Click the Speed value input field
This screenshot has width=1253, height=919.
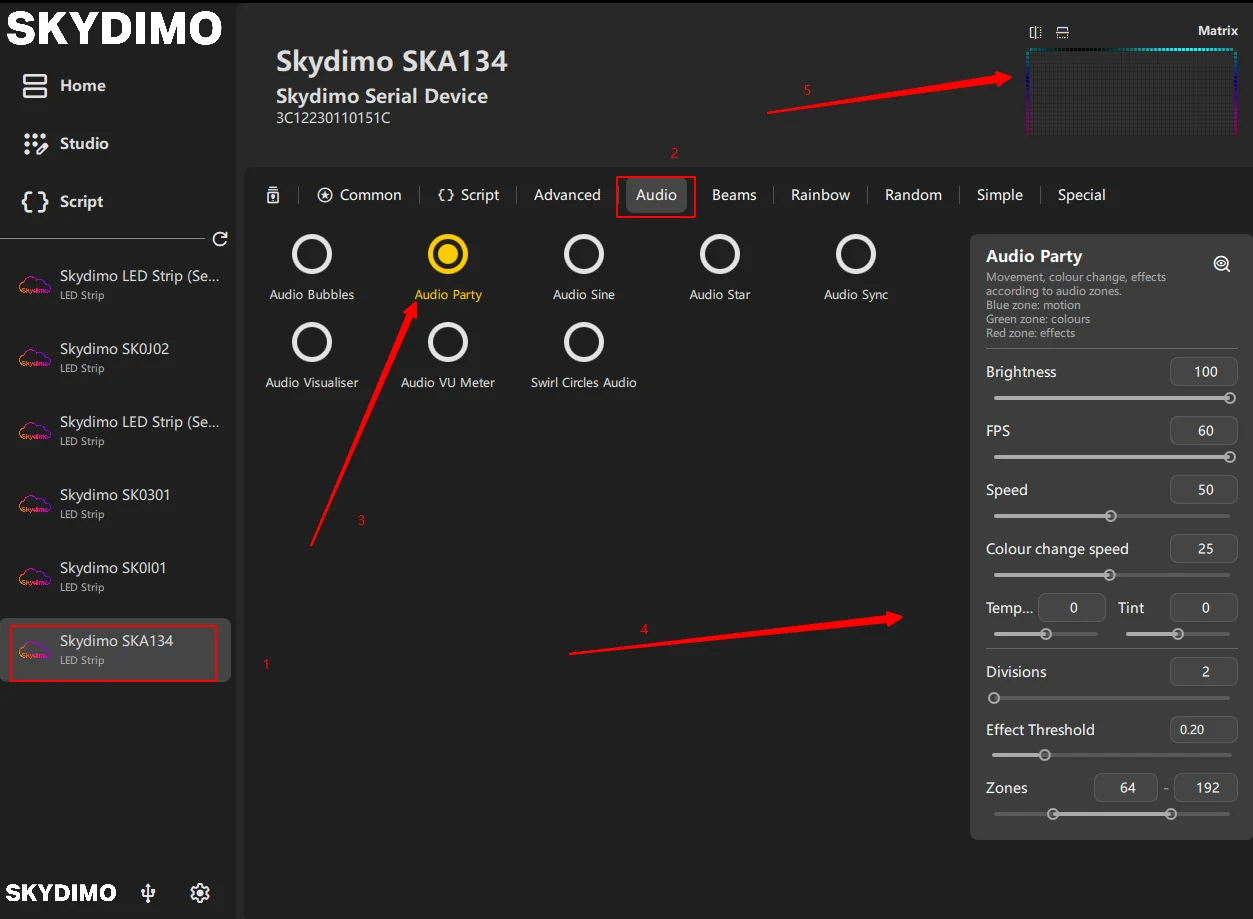pos(1204,490)
